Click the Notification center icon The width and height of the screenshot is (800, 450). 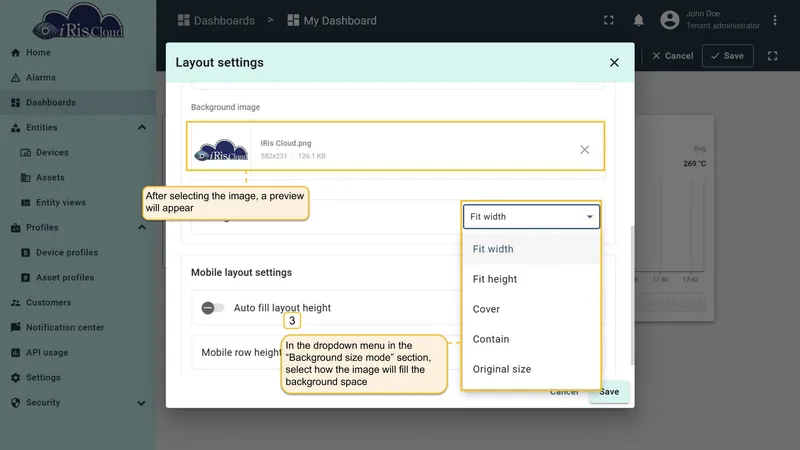point(15,328)
